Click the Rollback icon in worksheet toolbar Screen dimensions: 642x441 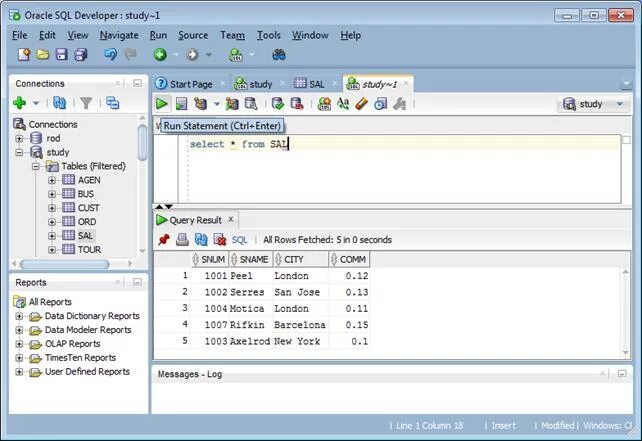coord(296,104)
